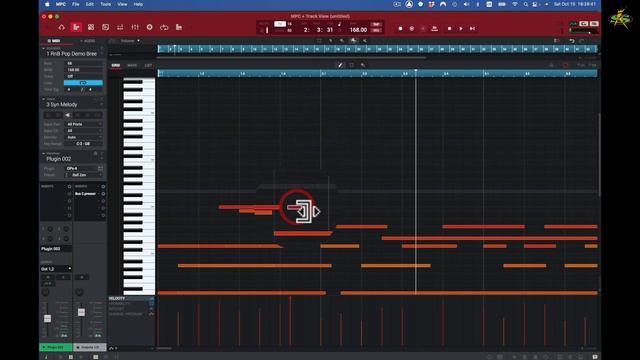640x360 pixels.
Task: Collapse the Sequence section triangle
Action: point(43,49)
